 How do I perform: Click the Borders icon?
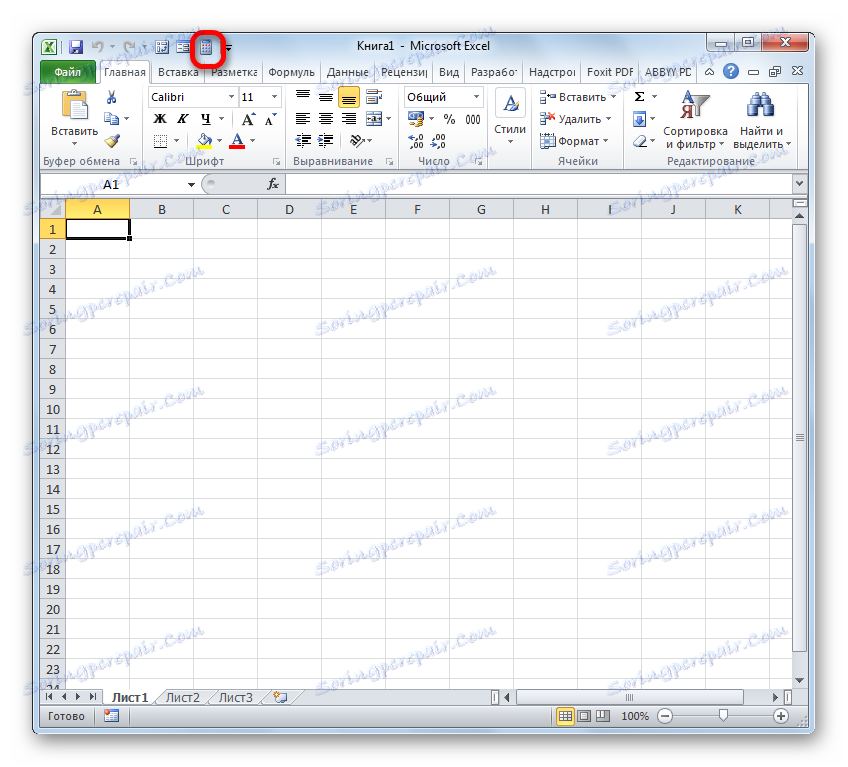pos(161,141)
